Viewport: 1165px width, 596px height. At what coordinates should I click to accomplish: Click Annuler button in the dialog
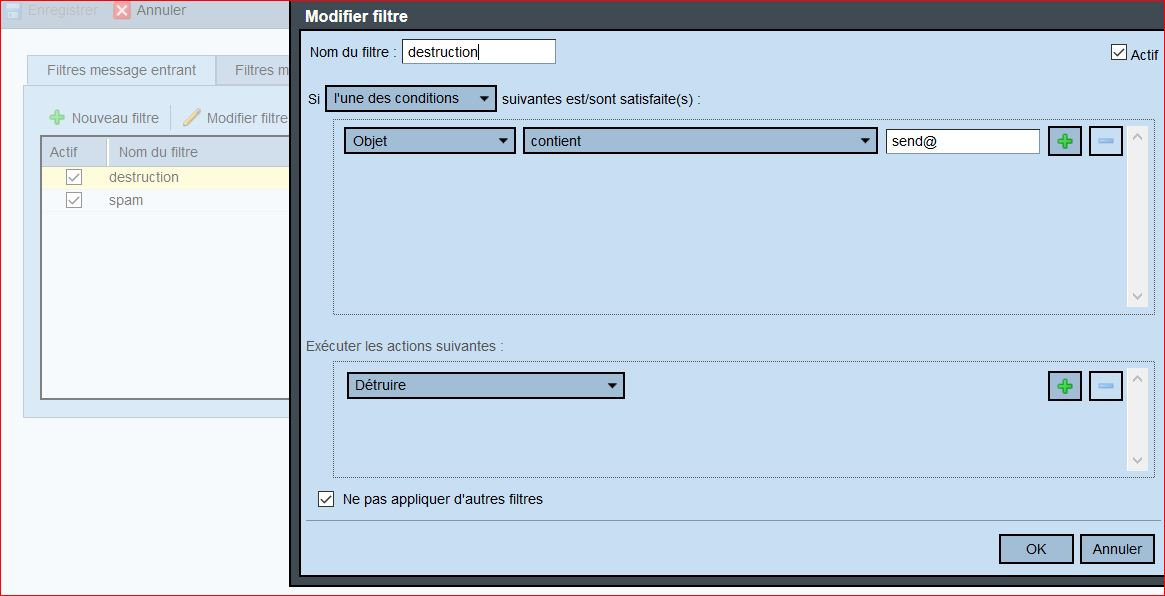click(1117, 549)
